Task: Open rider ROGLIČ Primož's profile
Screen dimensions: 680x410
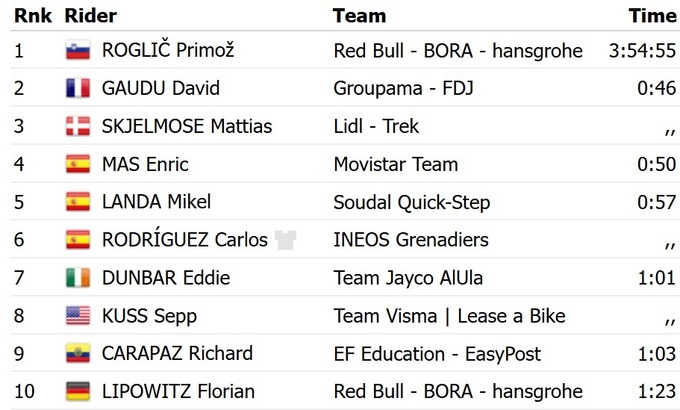Action: point(168,51)
